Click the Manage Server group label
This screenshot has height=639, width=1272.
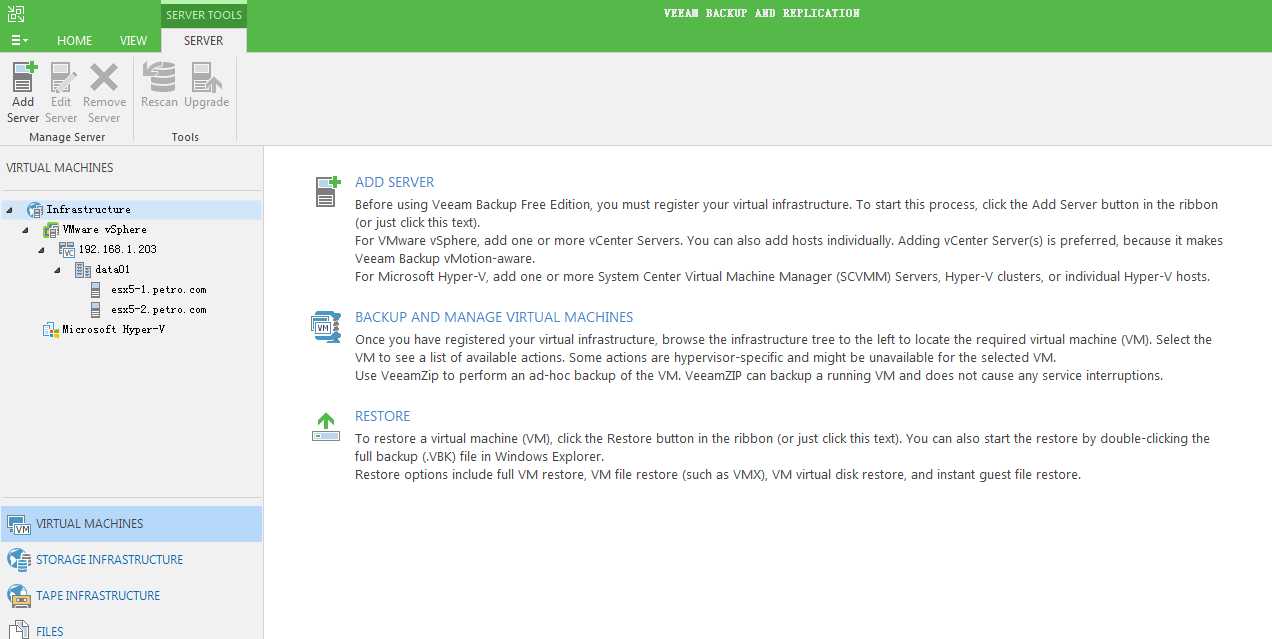pos(67,137)
